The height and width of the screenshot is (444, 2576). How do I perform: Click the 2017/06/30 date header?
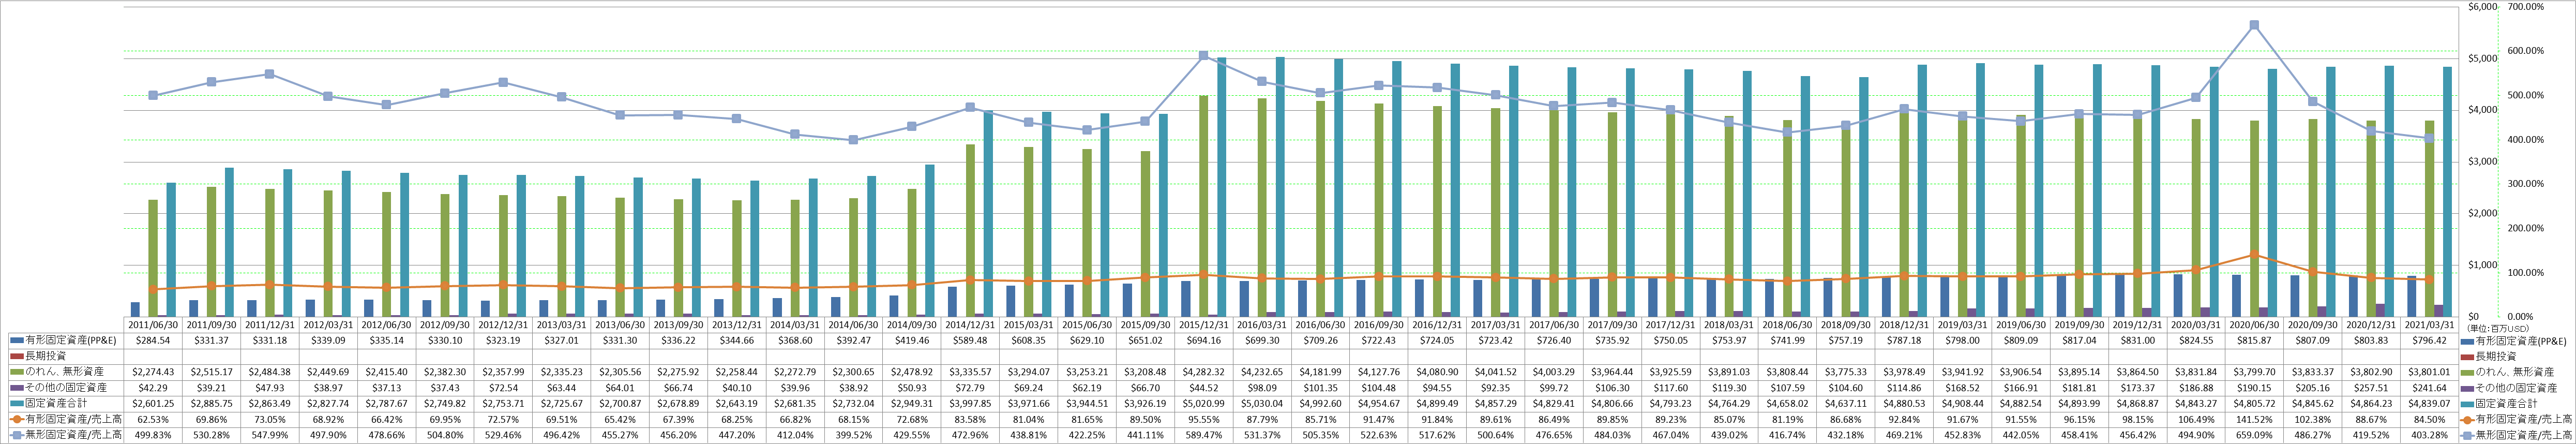tap(1553, 325)
